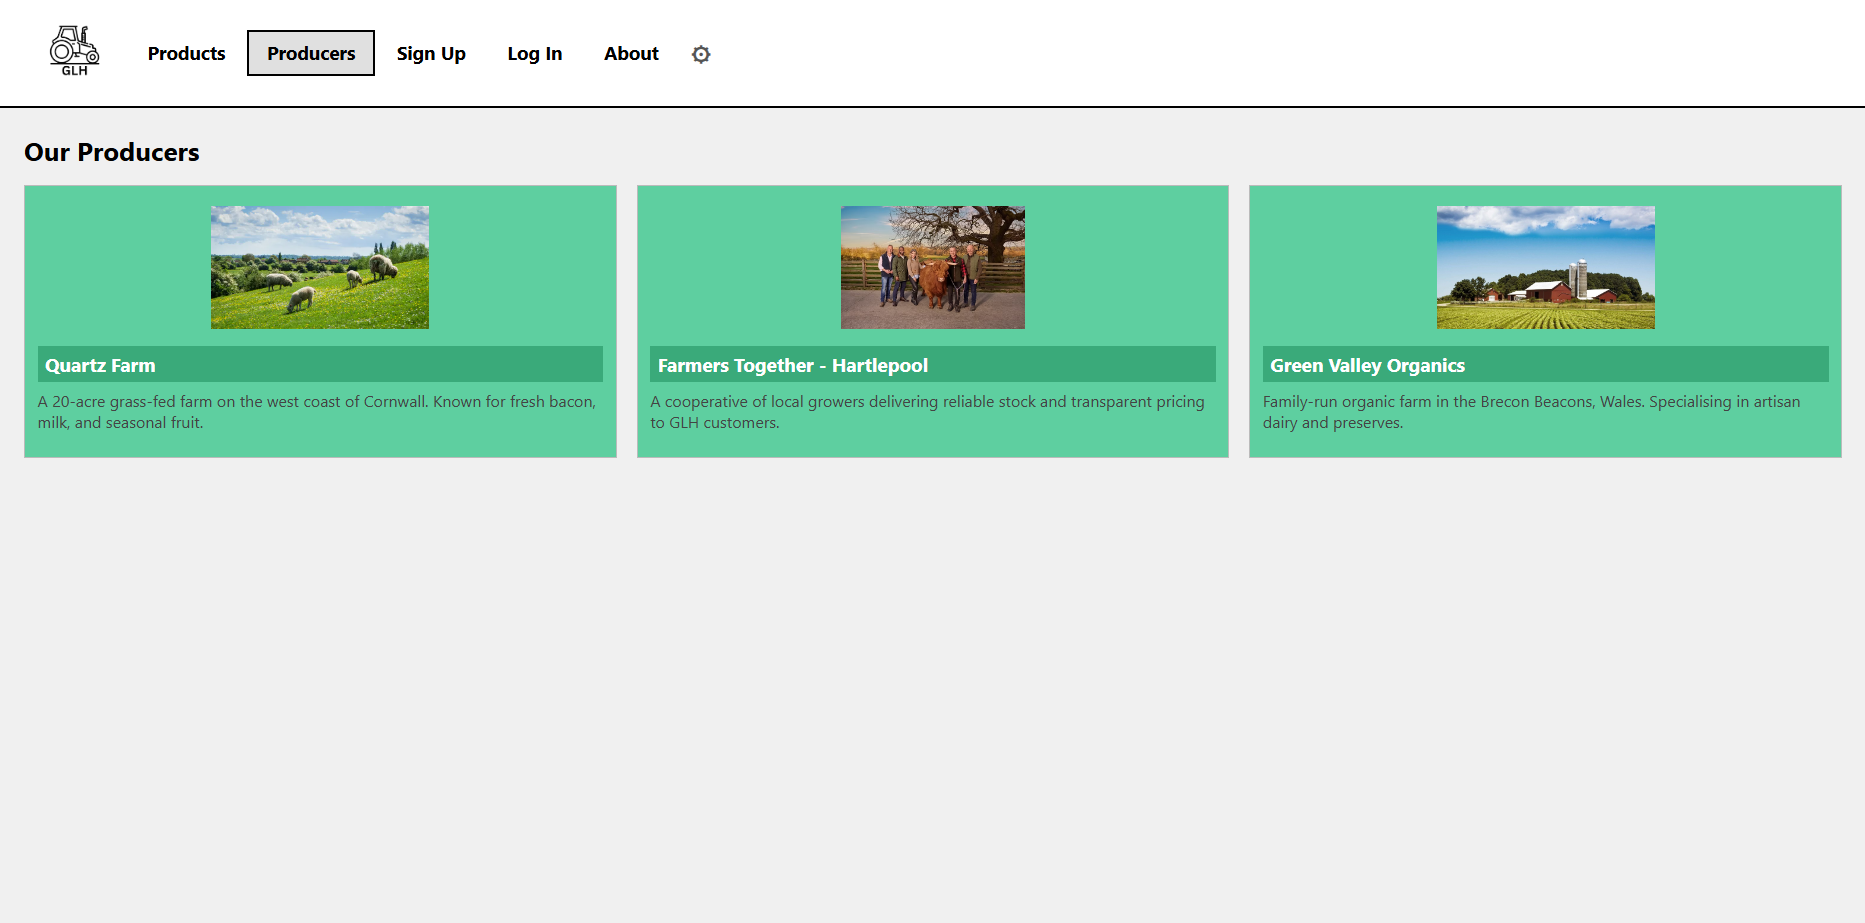Click the Quartz Farm description text

[x=318, y=412]
